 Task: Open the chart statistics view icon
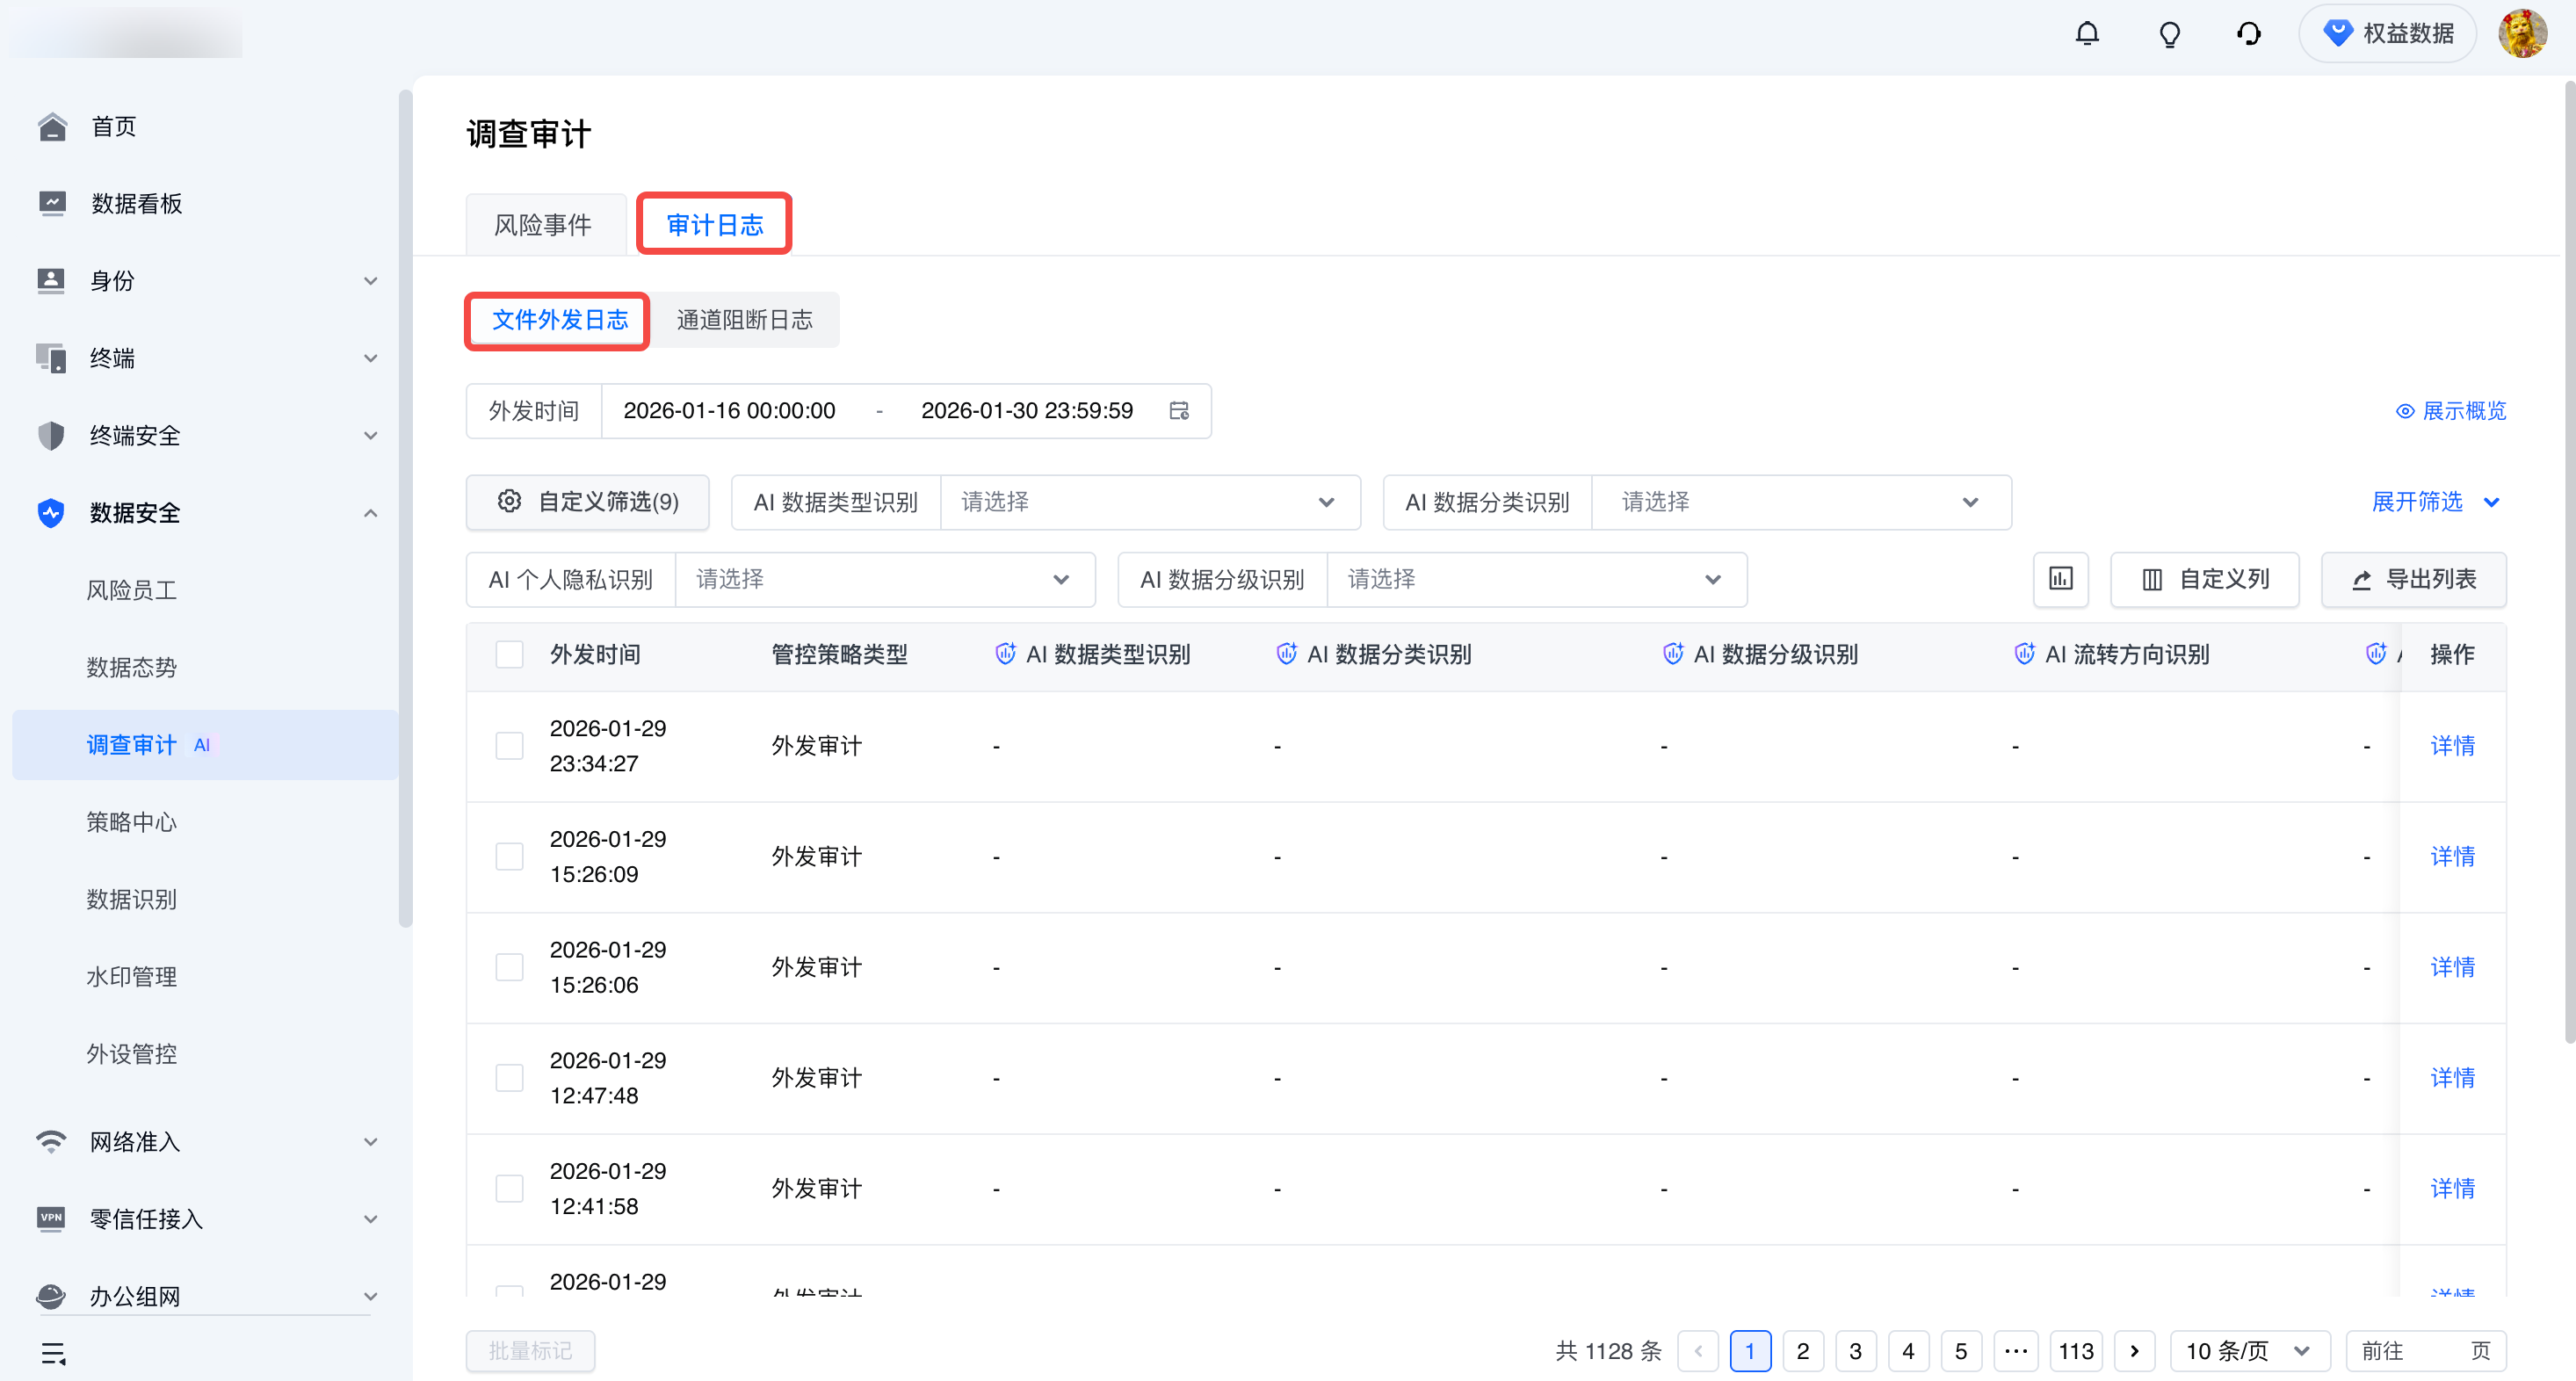pos(2061,579)
